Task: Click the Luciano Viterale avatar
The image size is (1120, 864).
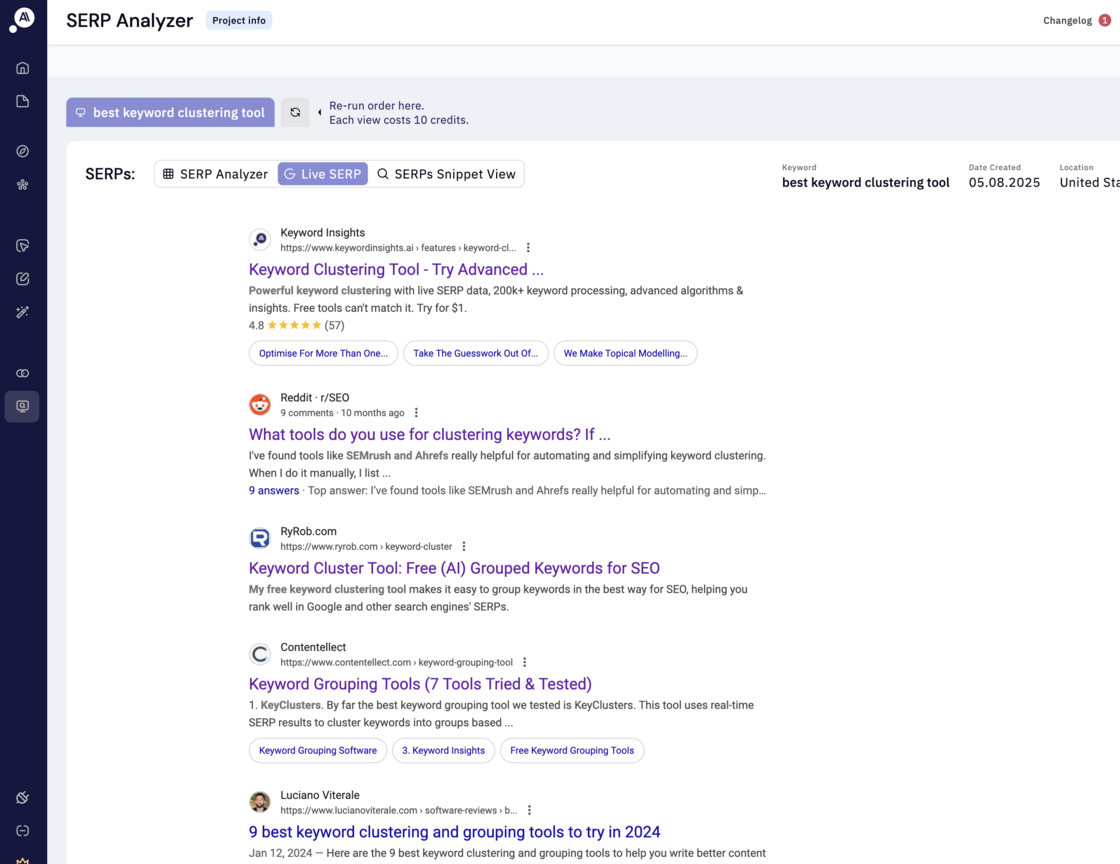Action: [260, 802]
